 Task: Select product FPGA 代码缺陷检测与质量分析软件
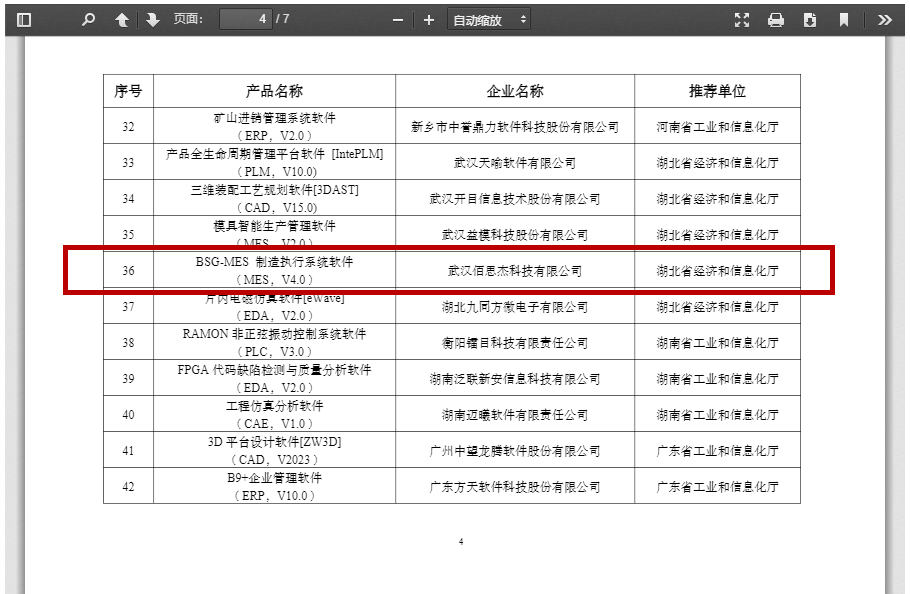click(x=275, y=370)
